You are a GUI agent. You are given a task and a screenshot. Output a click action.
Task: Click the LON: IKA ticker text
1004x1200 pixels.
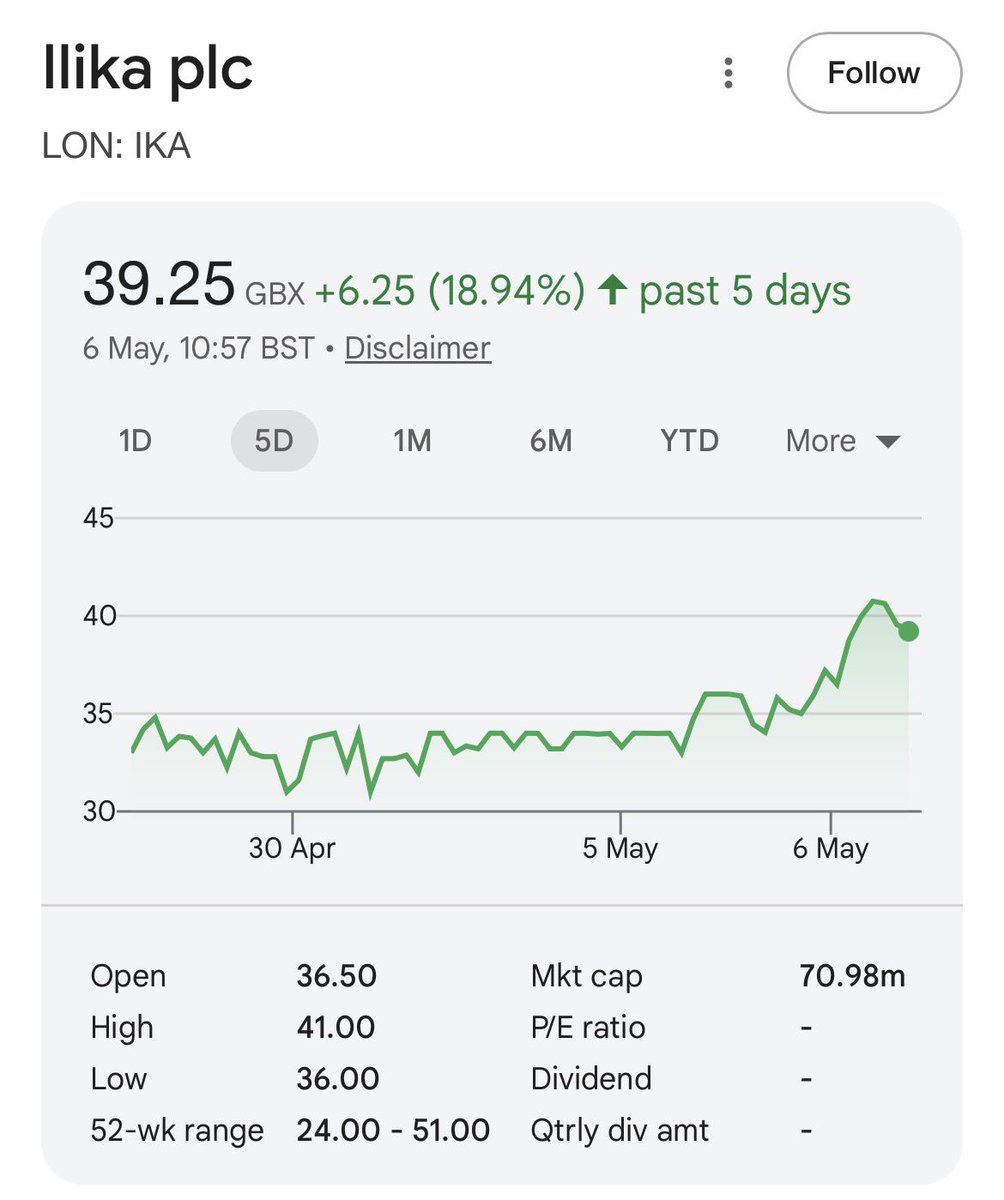click(x=116, y=146)
